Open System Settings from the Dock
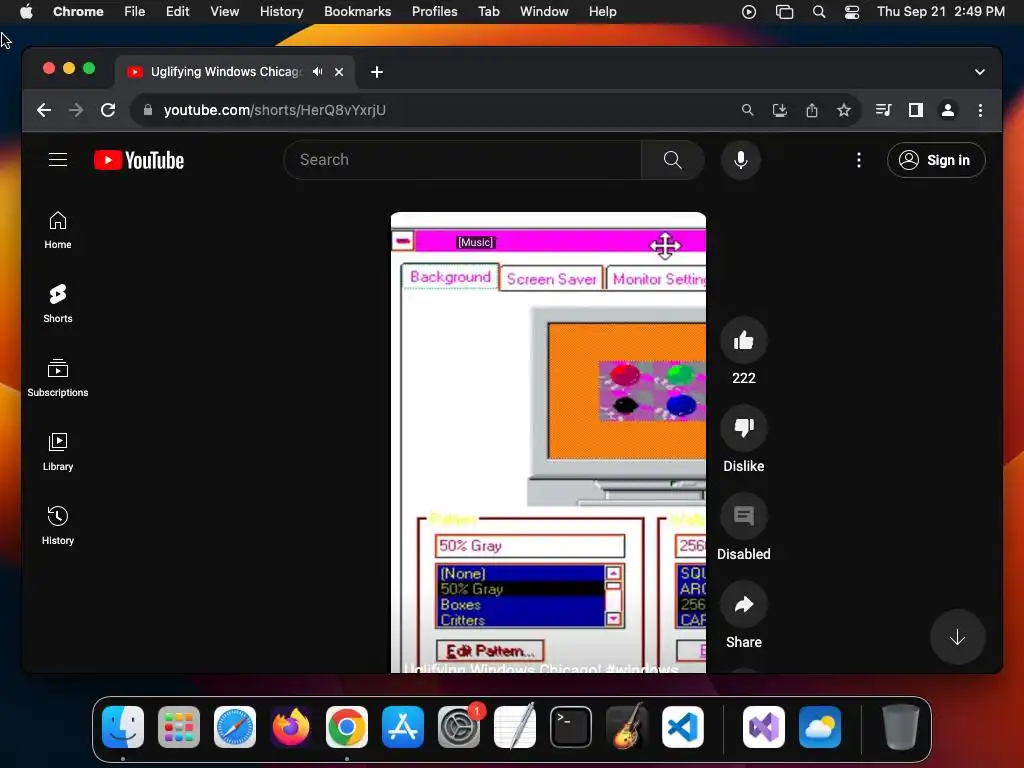 click(x=459, y=727)
